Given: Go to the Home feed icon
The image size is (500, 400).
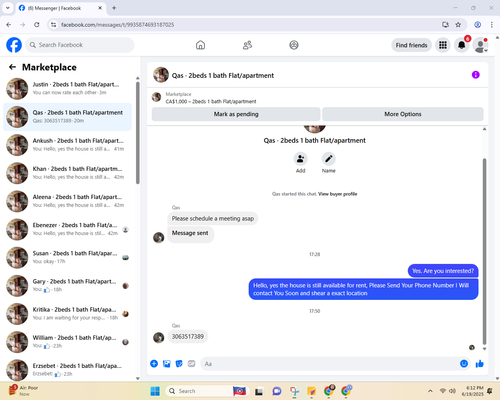Looking at the screenshot, I should [200, 45].
